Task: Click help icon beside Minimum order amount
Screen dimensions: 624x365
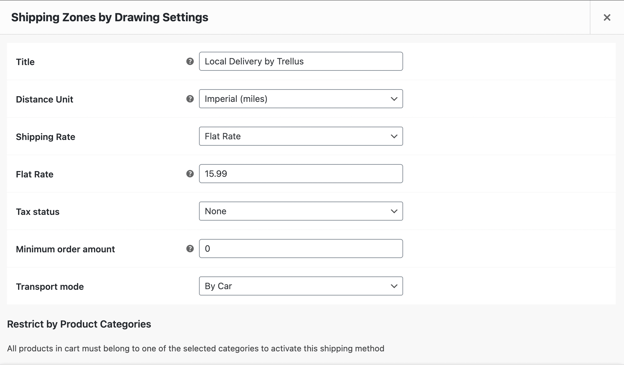Action: click(190, 248)
